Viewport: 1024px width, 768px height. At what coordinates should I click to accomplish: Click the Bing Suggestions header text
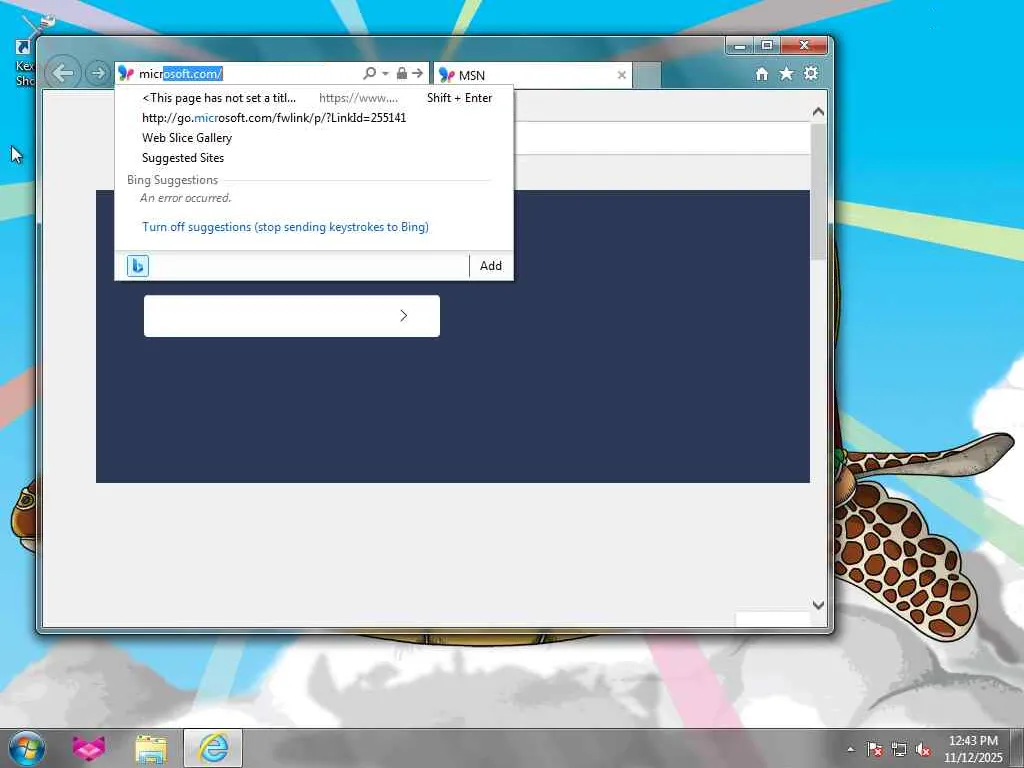pyautogui.click(x=172, y=180)
